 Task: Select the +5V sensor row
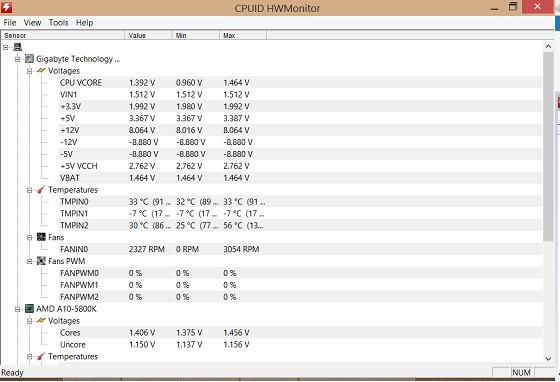coord(300,118)
